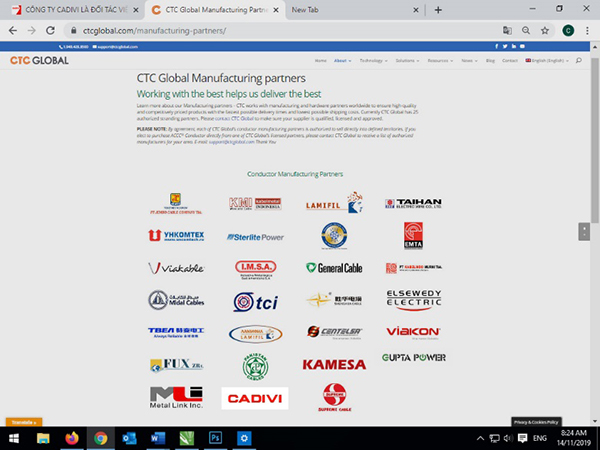Screen dimensions: 600x450
Task: Click the Elsewedy Electric logo
Action: [x=414, y=300]
